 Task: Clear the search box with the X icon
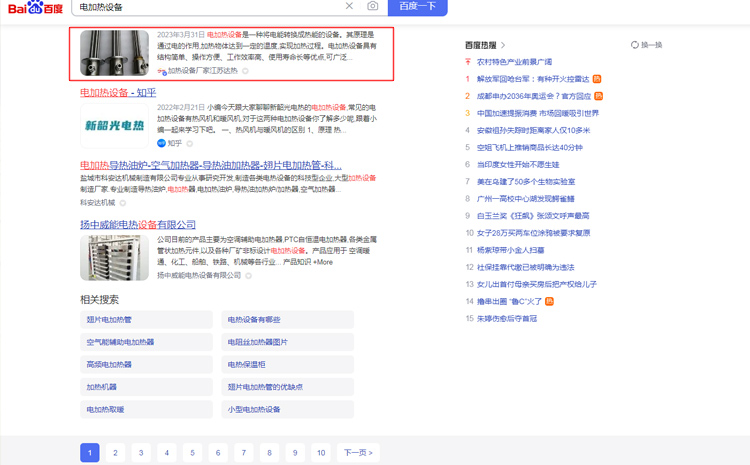tap(349, 6)
